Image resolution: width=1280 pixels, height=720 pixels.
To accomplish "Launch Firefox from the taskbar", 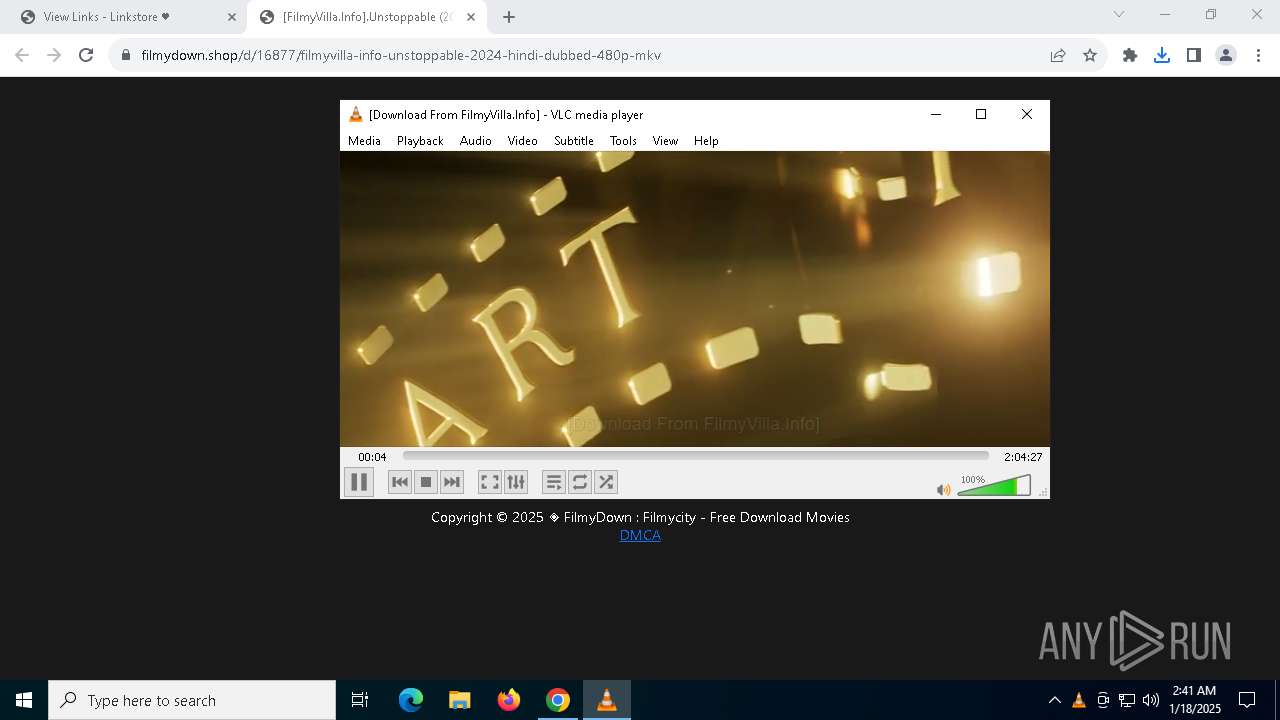I will pos(509,700).
